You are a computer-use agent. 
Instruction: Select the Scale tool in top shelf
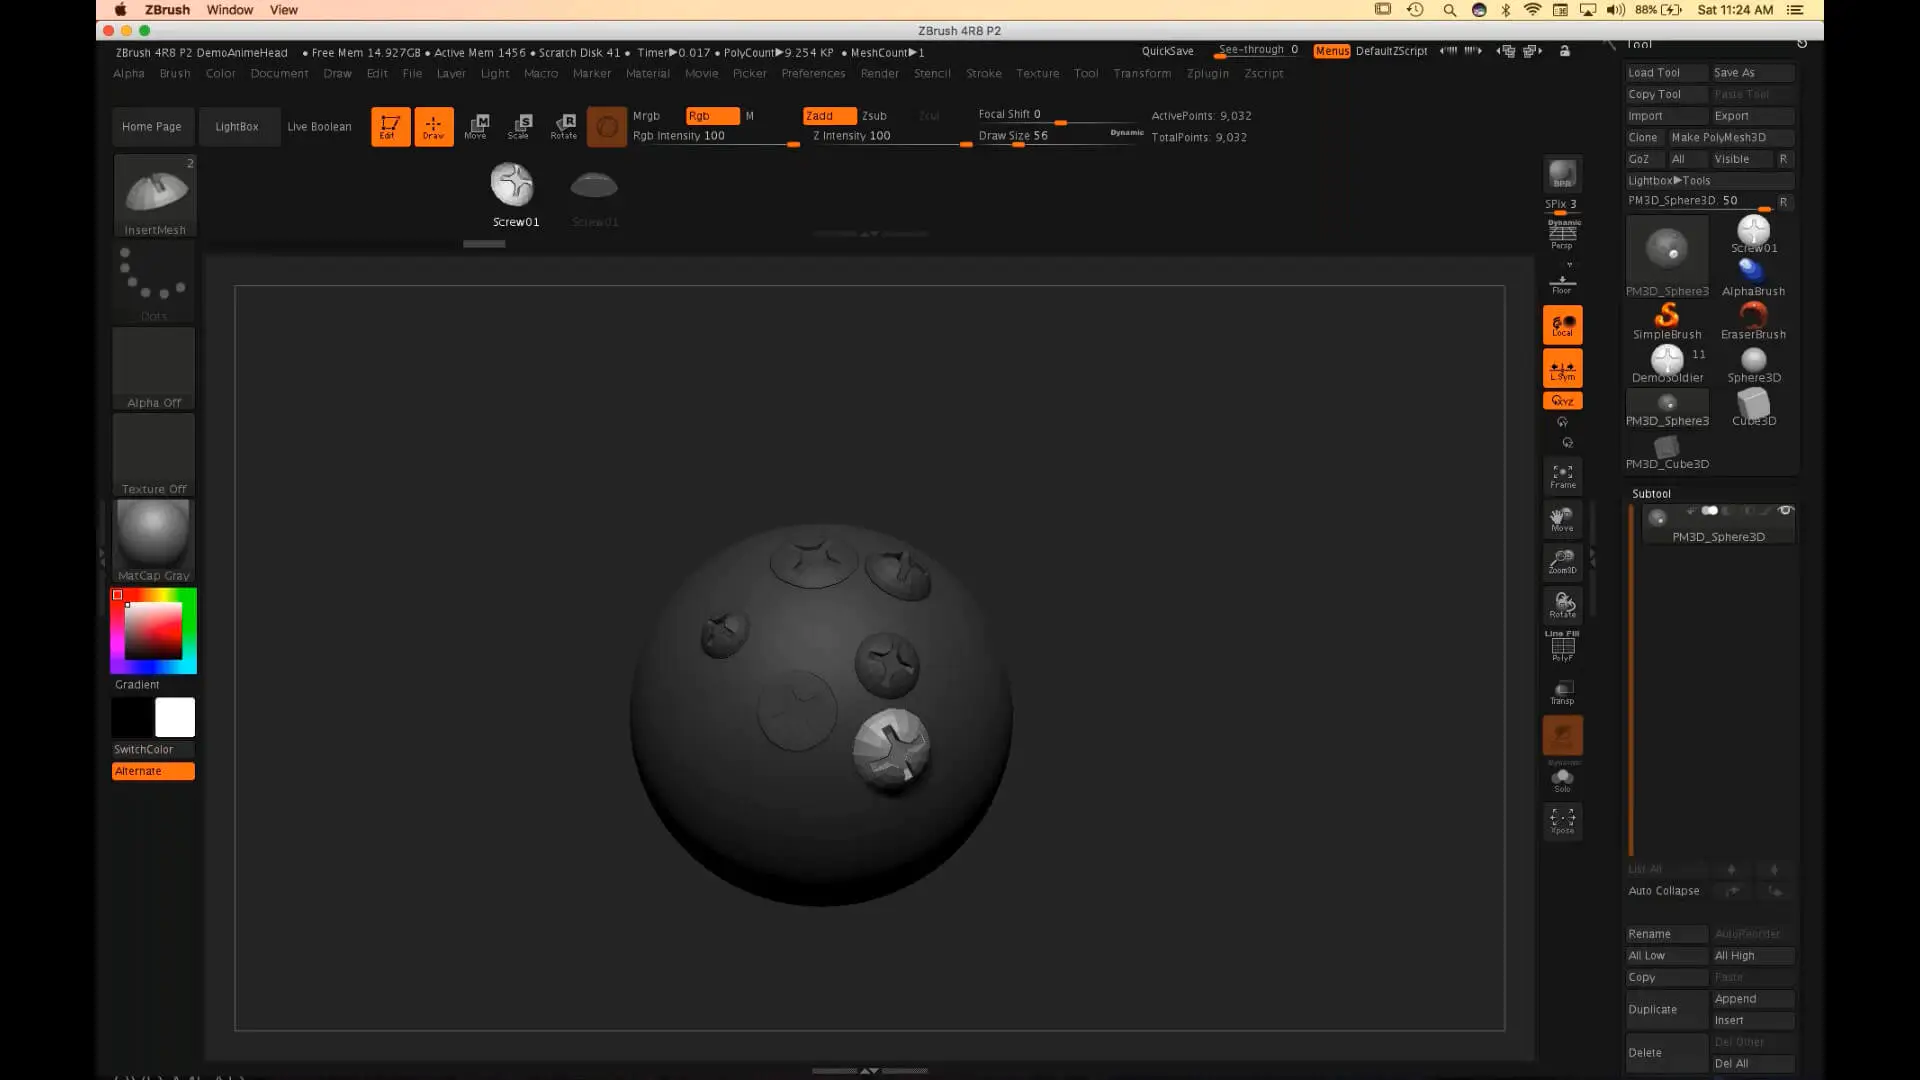pos(520,127)
